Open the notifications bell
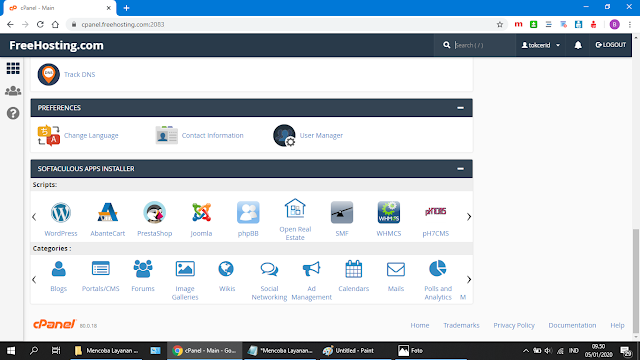This screenshot has height=360, width=640. [578, 45]
